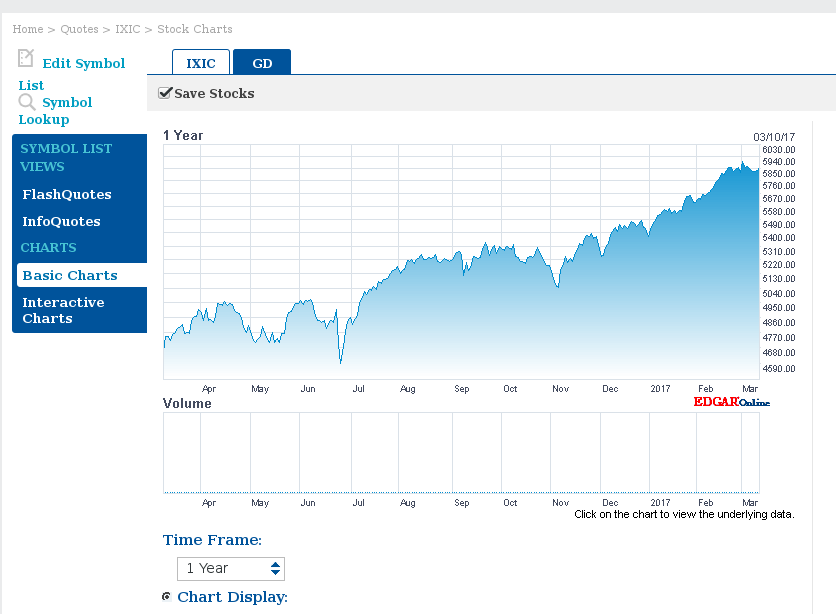Open Interactive Charts in sidebar
Screen dimensions: 836x614
click(63, 310)
